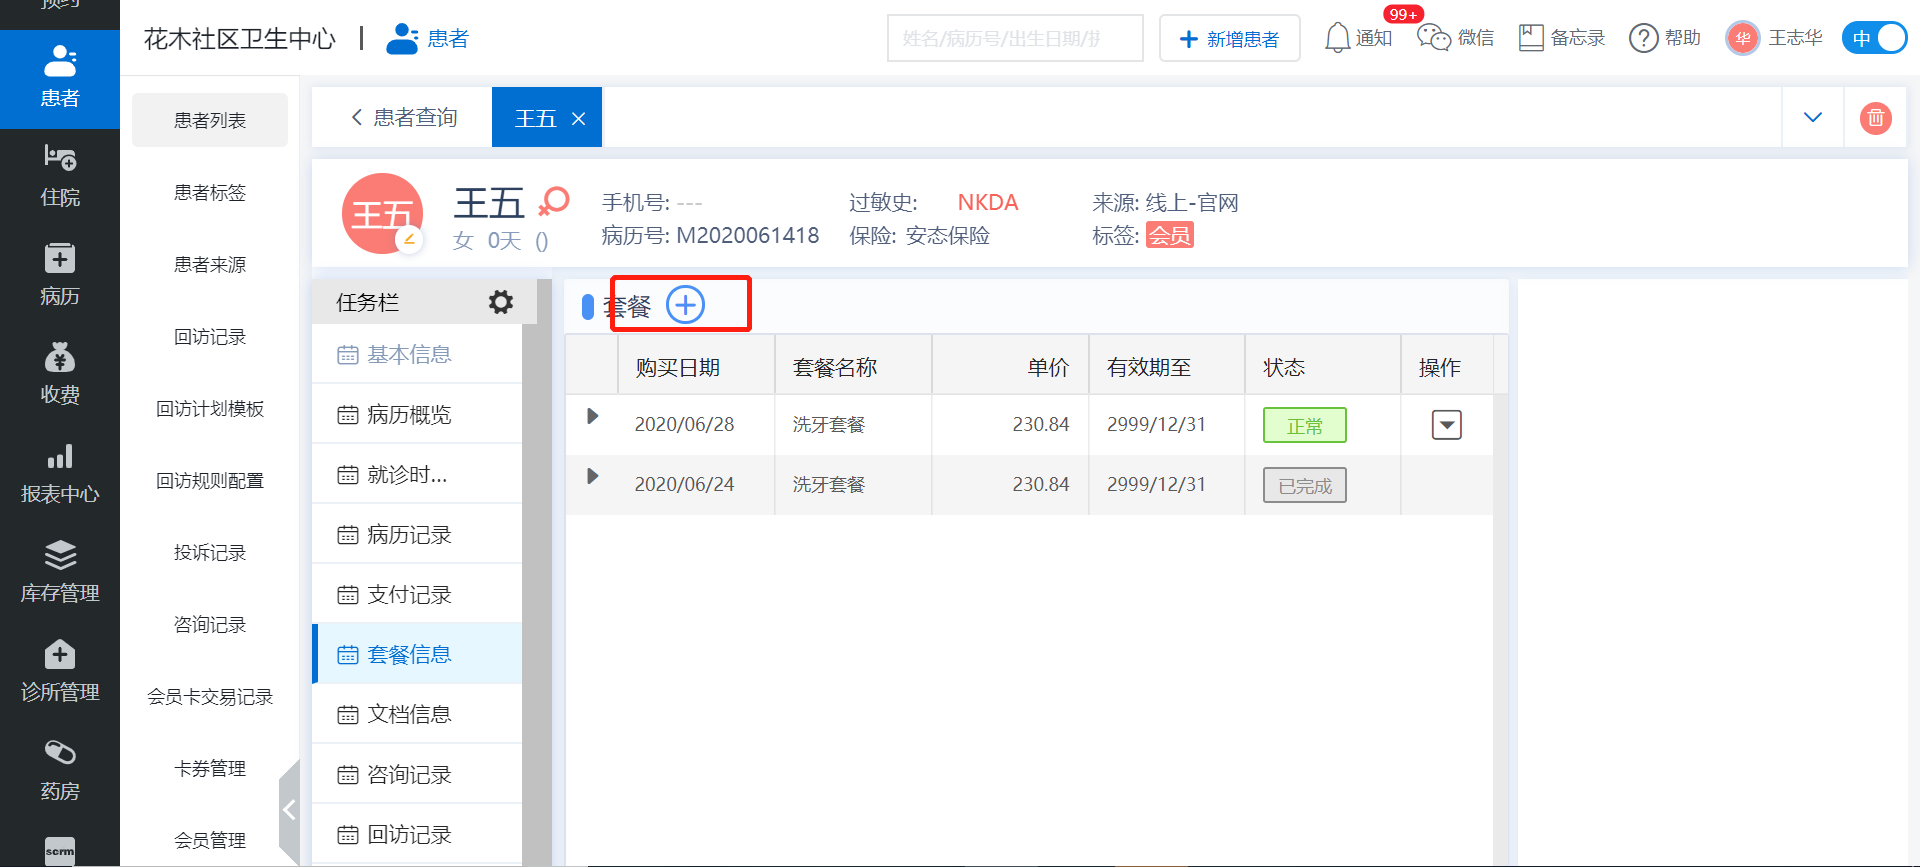This screenshot has height=867, width=1920.
Task: Open 投诉记录 in the side menu
Action: point(210,552)
